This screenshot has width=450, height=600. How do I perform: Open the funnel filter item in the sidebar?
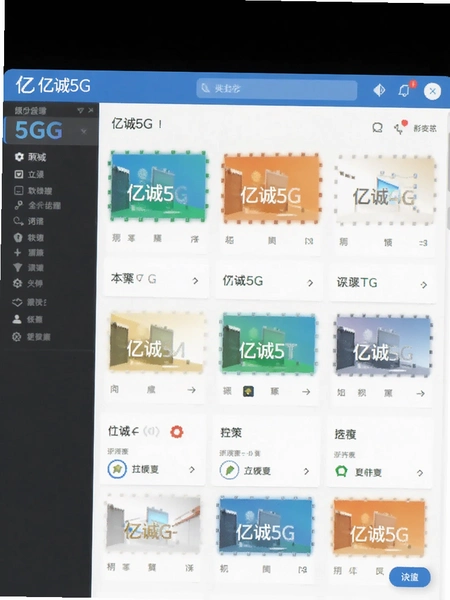(29, 267)
